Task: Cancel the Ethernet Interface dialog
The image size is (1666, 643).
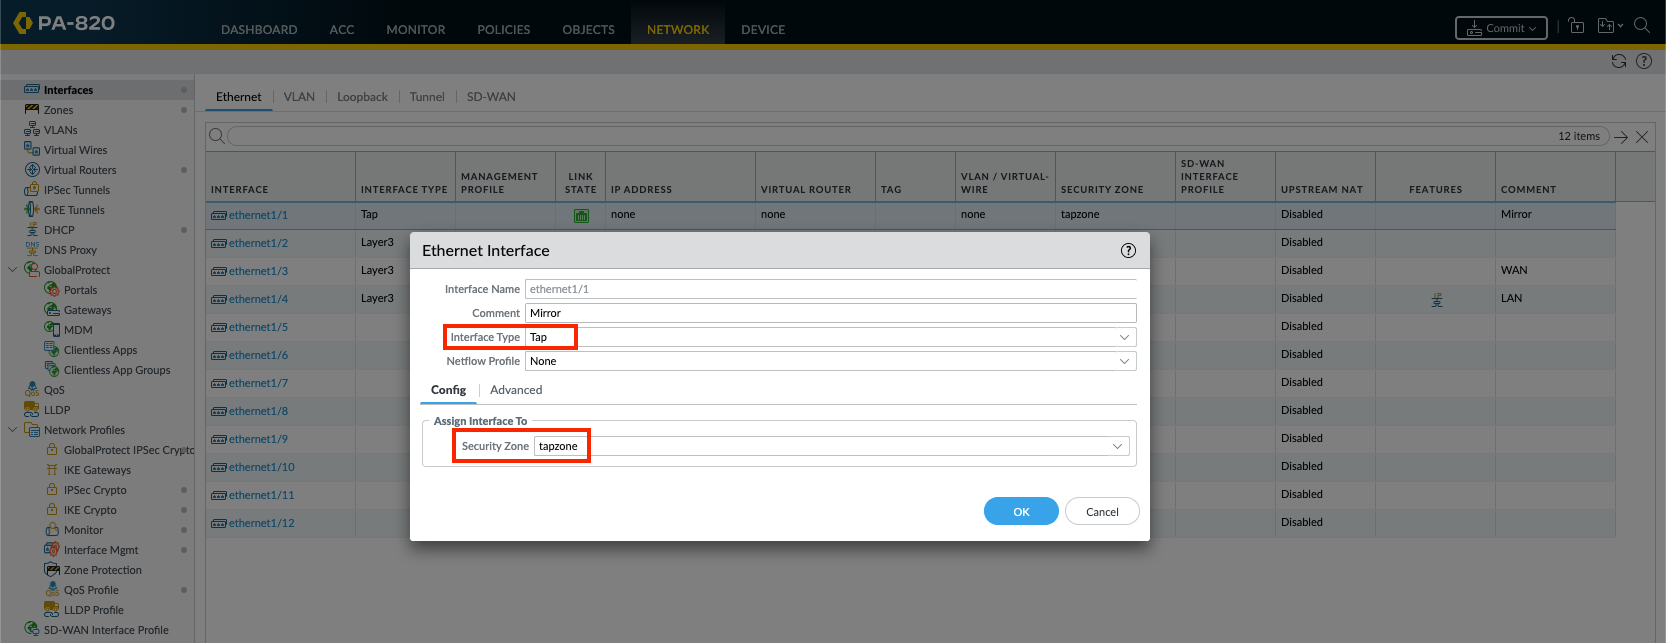Action: (x=1102, y=511)
